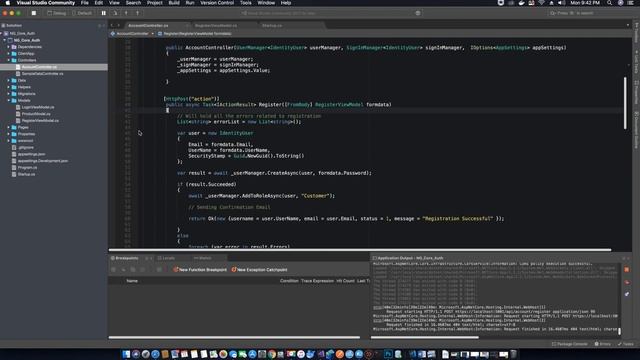Open the AccountController class breadcrumb dropdown

pos(132,33)
